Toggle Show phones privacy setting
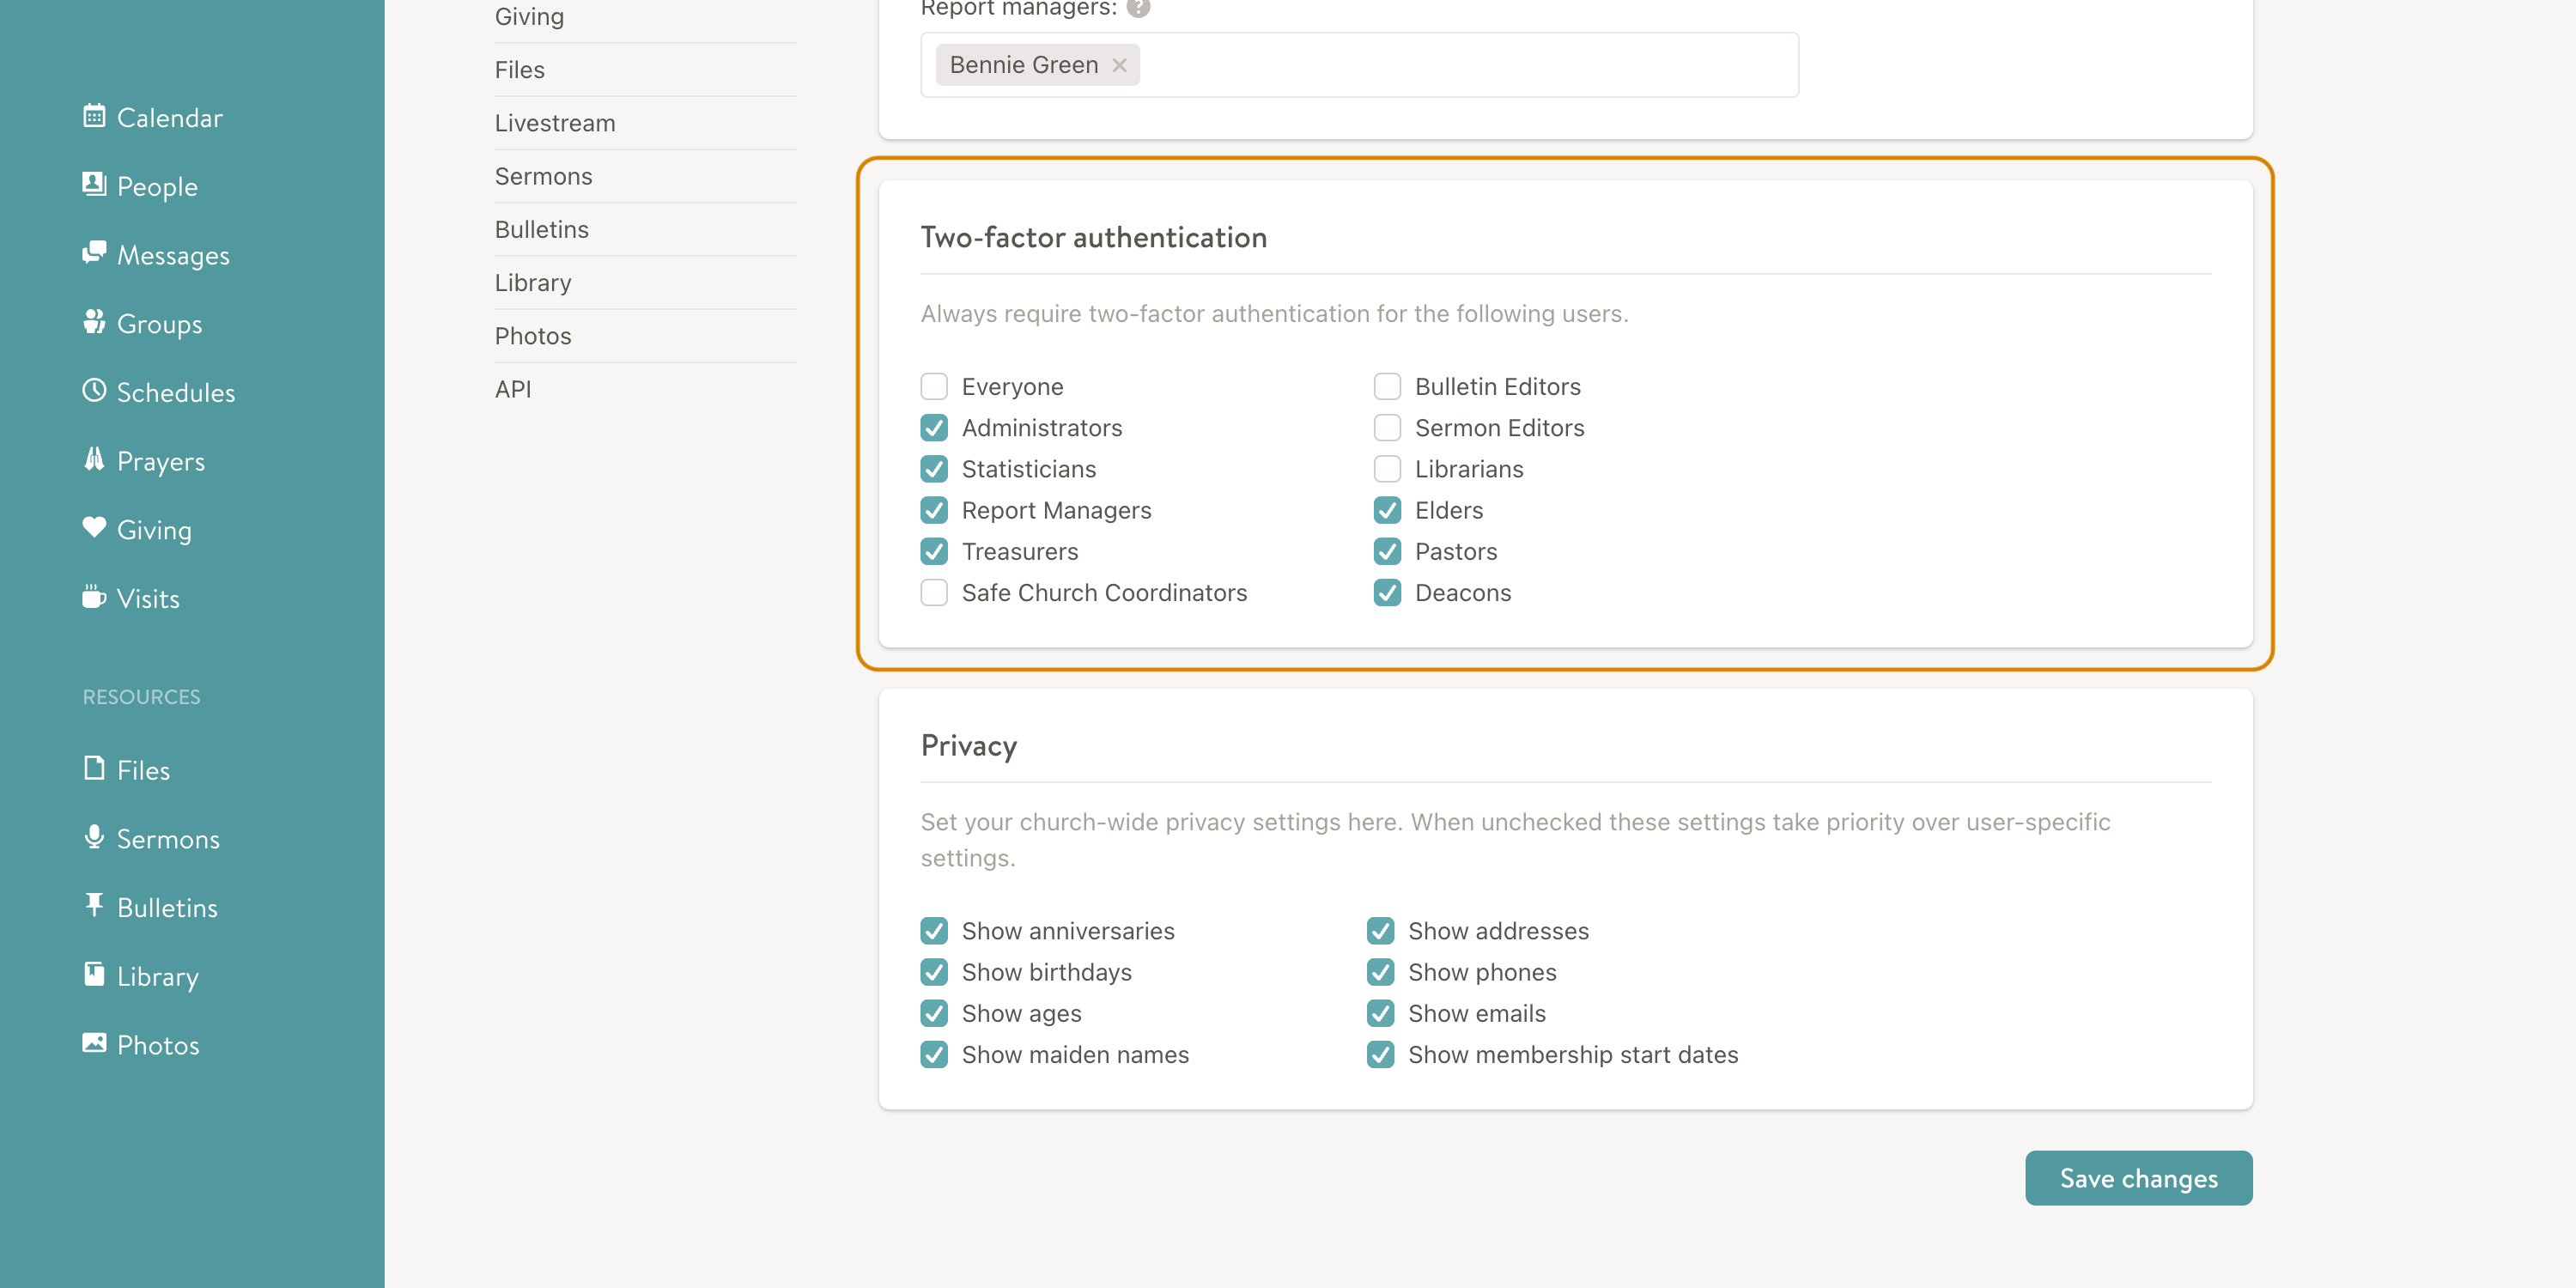 (1380, 972)
